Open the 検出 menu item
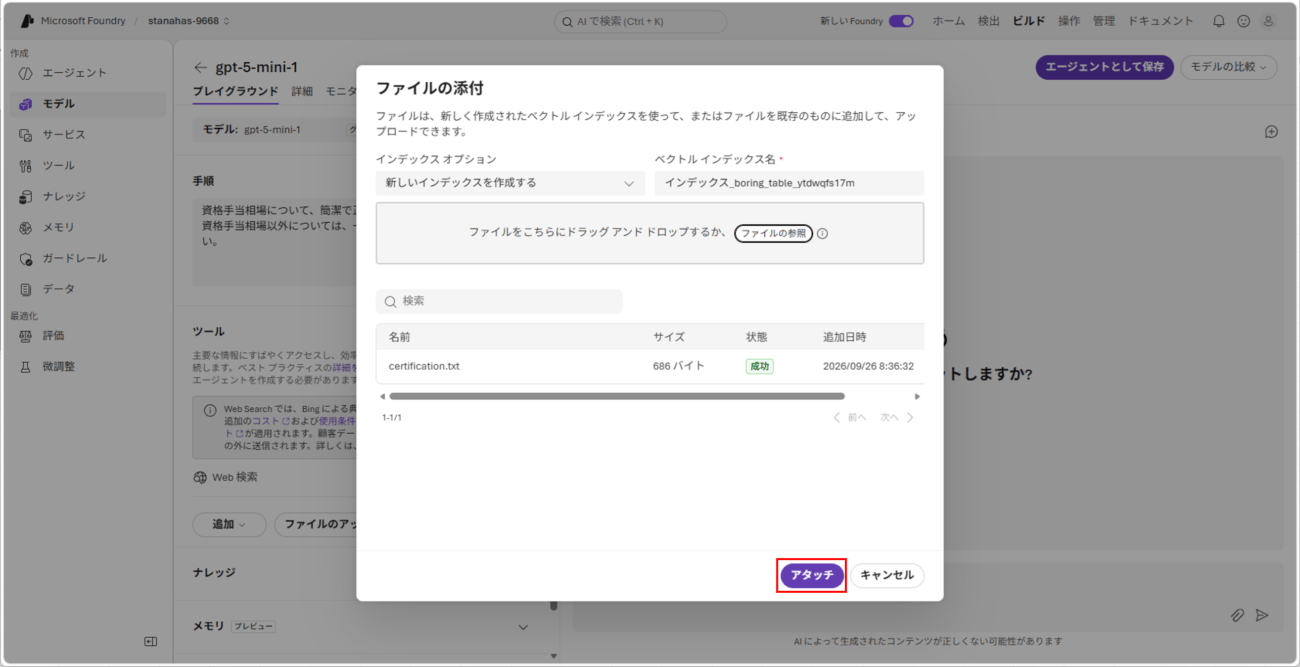 tap(988, 21)
